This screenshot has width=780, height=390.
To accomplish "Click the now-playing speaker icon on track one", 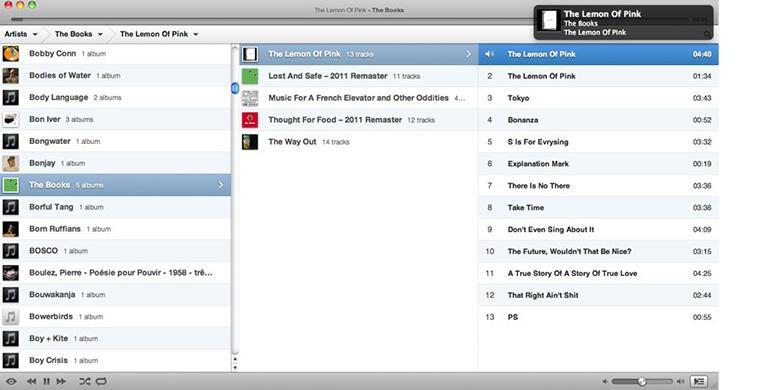I will click(x=489, y=54).
